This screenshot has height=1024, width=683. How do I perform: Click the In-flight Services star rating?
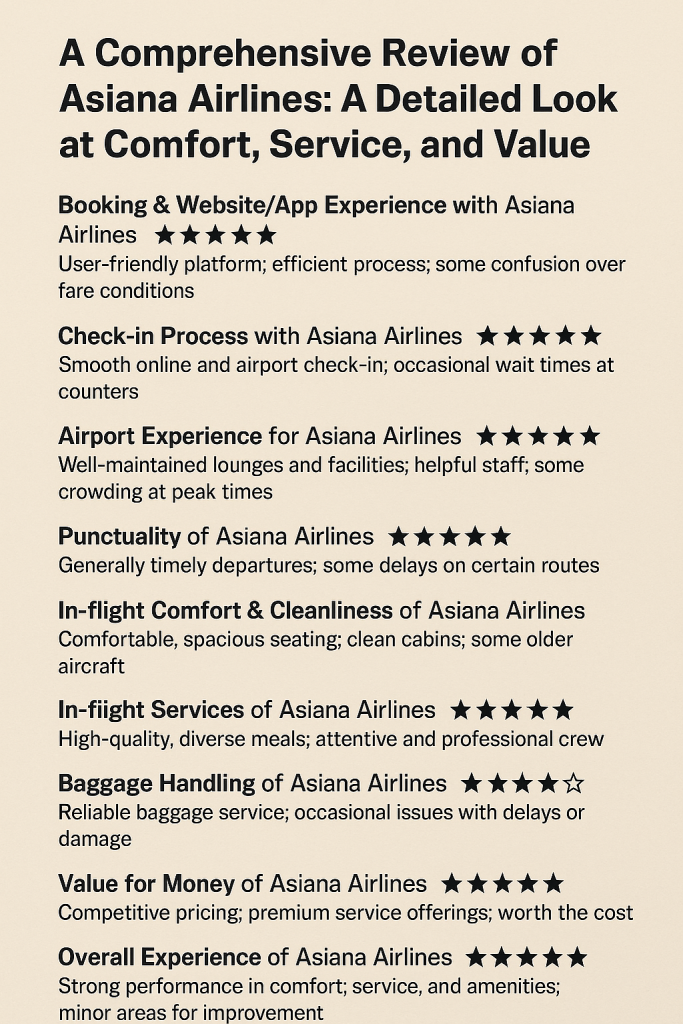pyautogui.click(x=512, y=710)
